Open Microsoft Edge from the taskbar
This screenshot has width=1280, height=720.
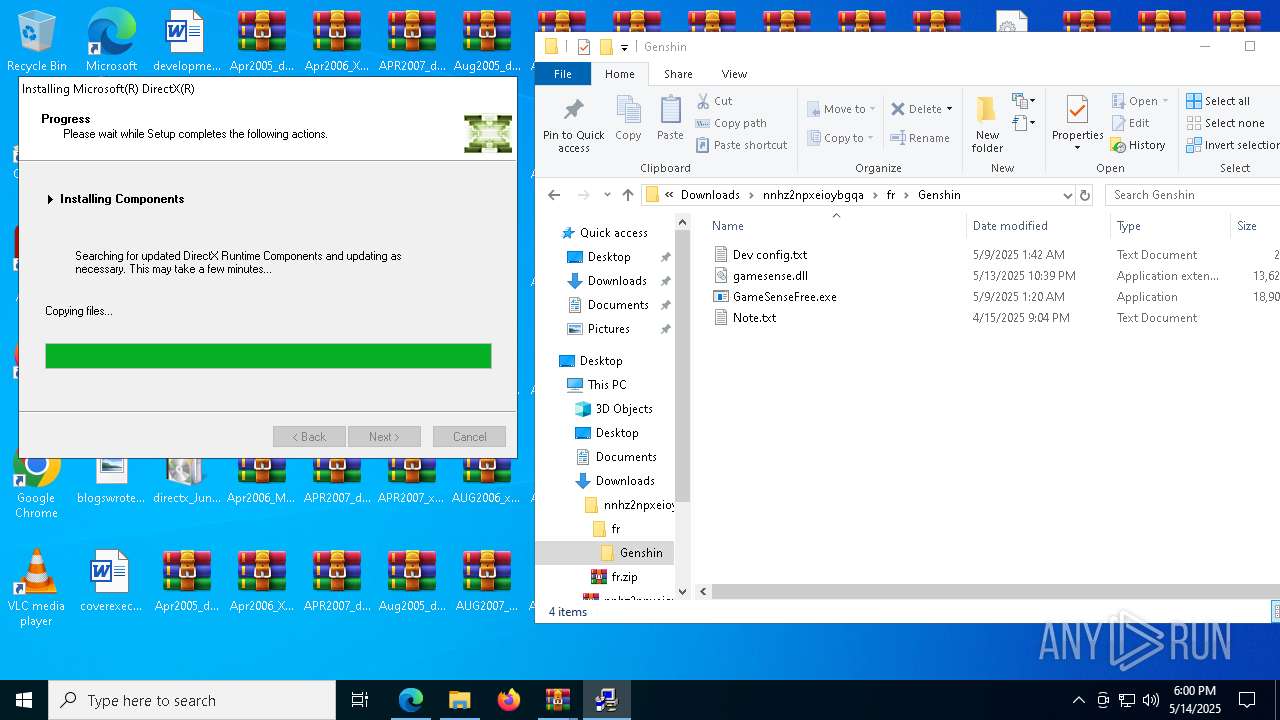(x=411, y=700)
